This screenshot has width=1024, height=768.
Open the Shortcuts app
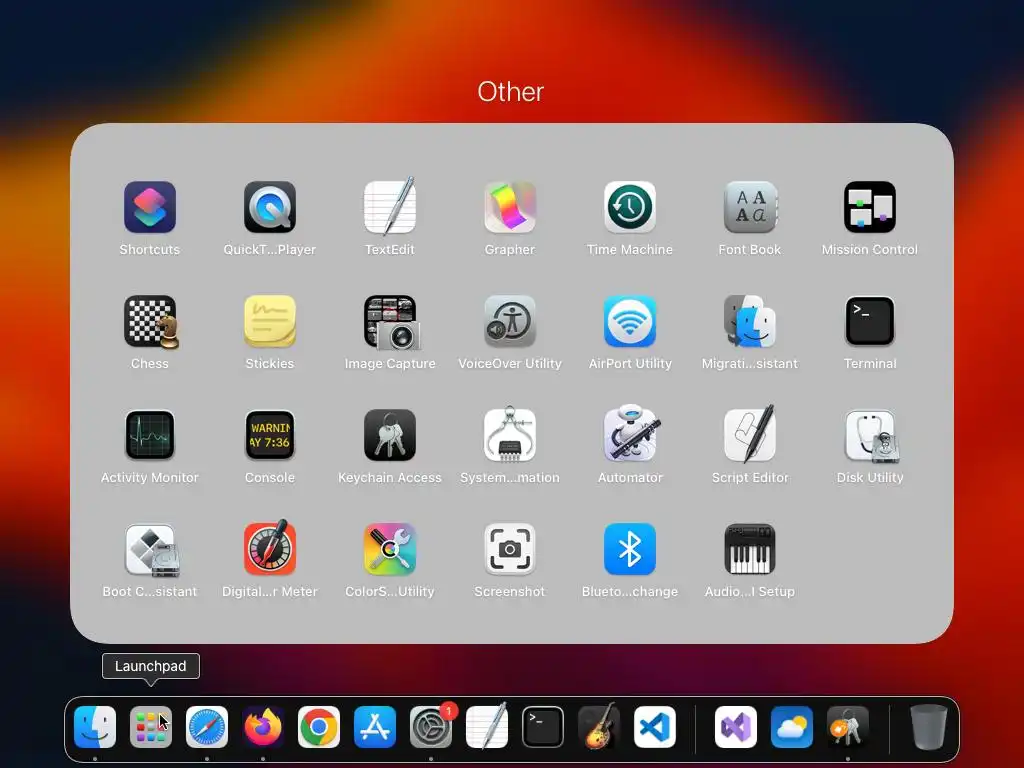click(x=150, y=208)
